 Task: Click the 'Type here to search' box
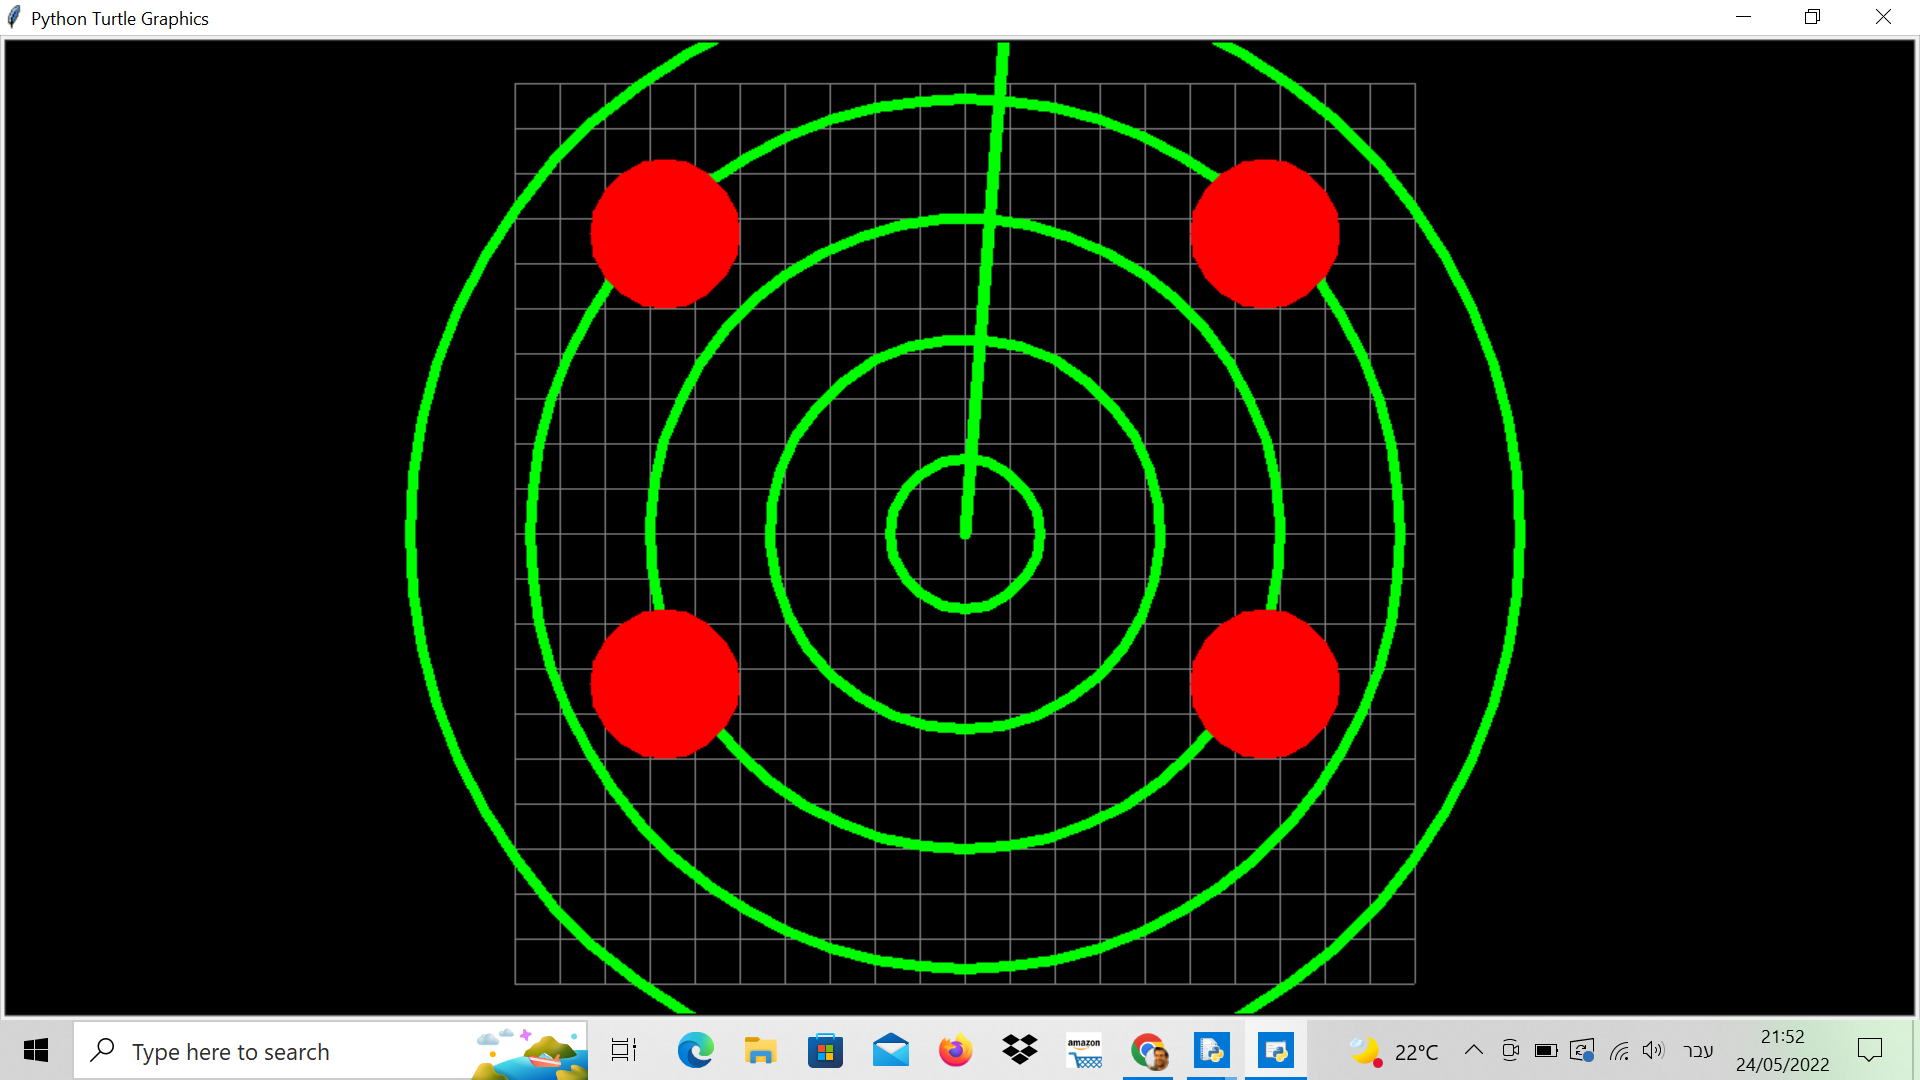[330, 1051]
